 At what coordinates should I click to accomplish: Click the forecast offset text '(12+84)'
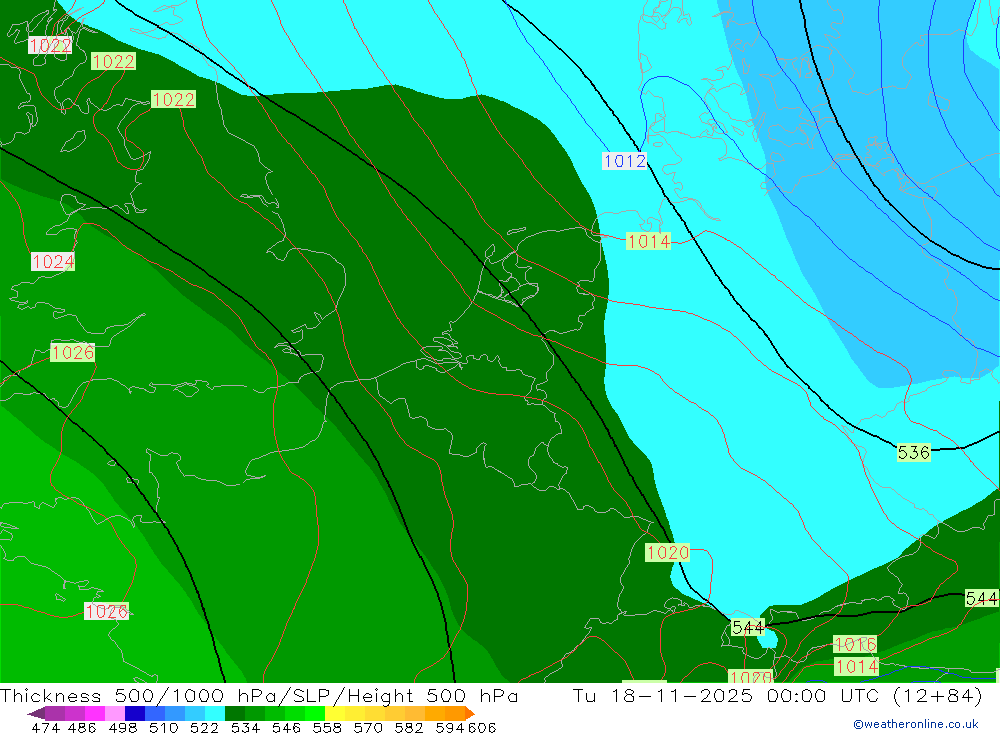point(938,695)
